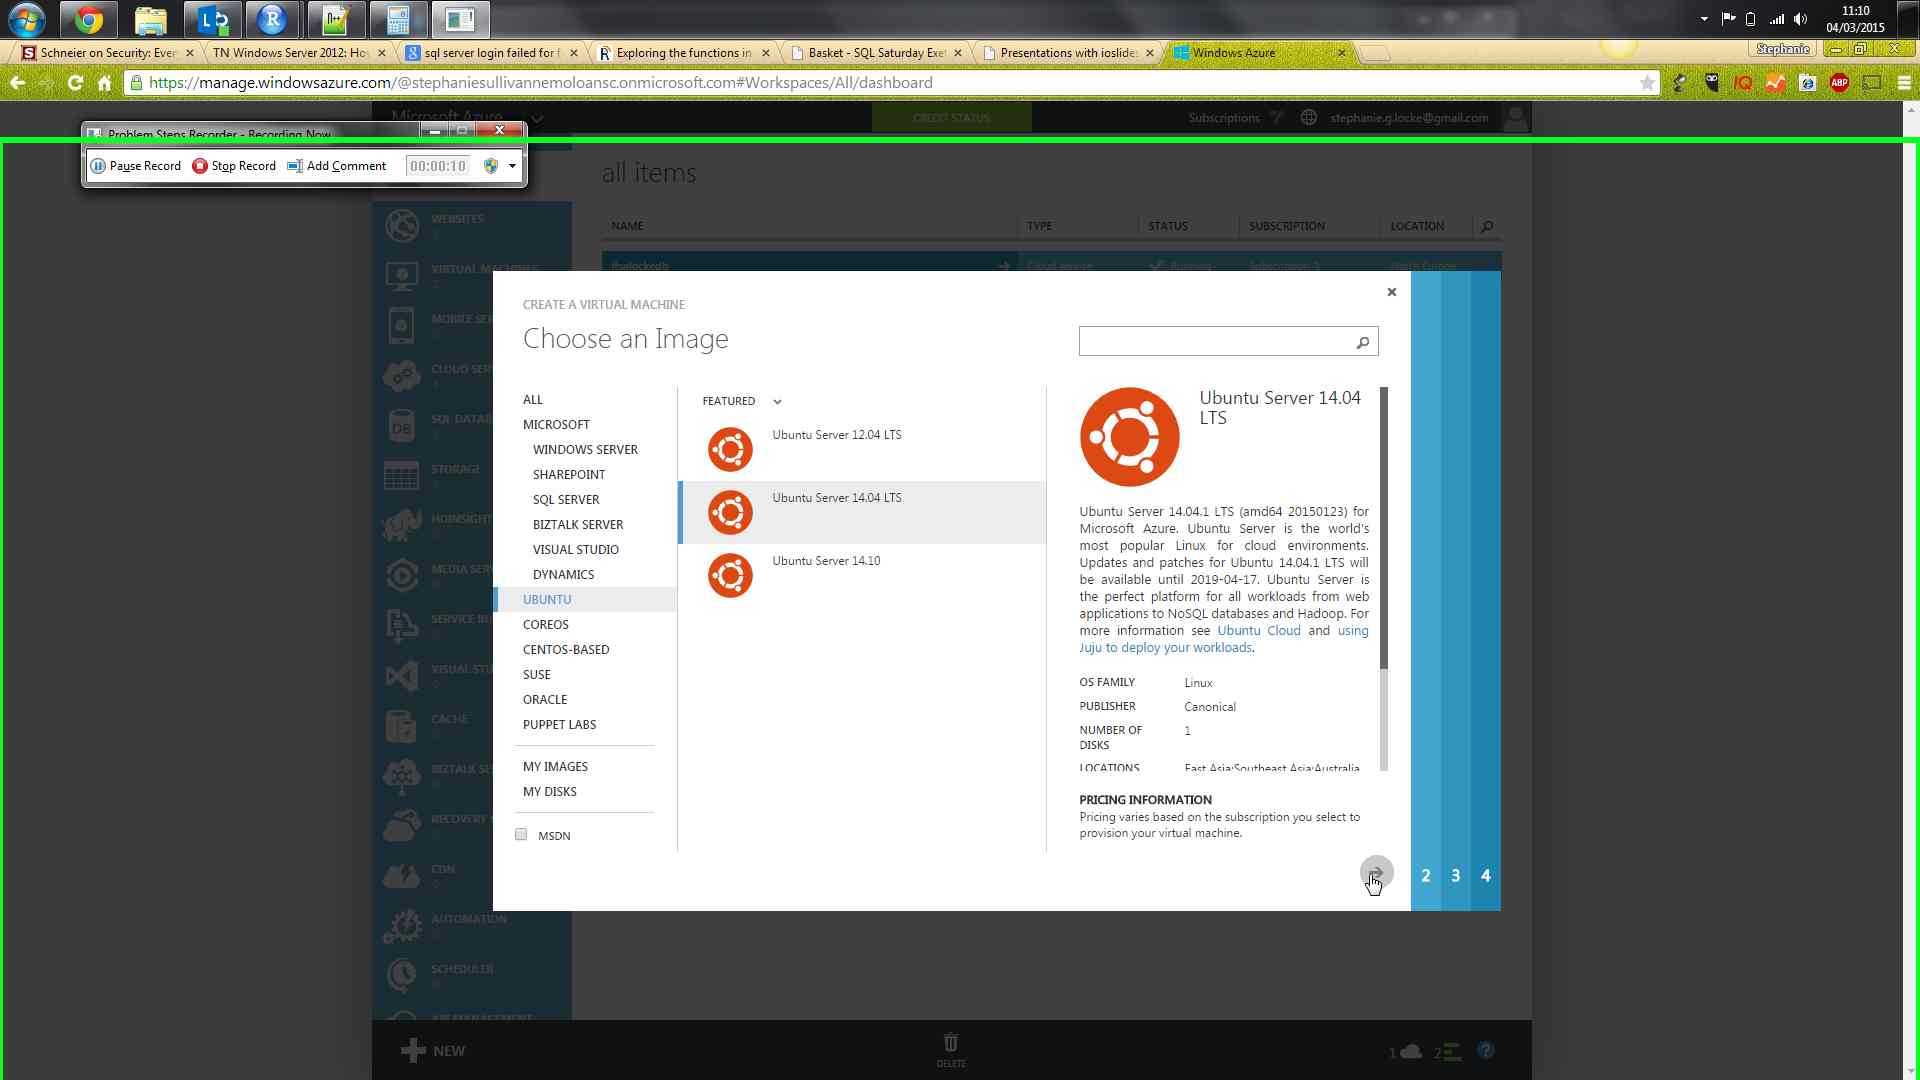The height and width of the screenshot is (1080, 1920).
Task: Go to wizard step 3
Action: (x=1455, y=876)
